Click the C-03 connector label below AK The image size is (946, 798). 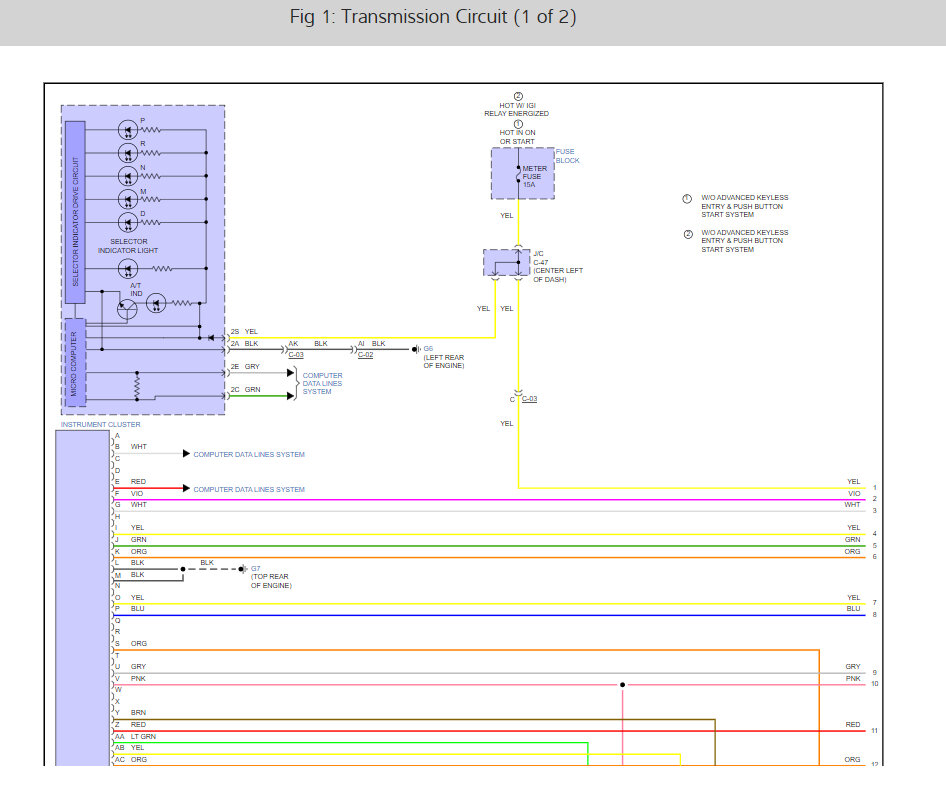point(295,355)
